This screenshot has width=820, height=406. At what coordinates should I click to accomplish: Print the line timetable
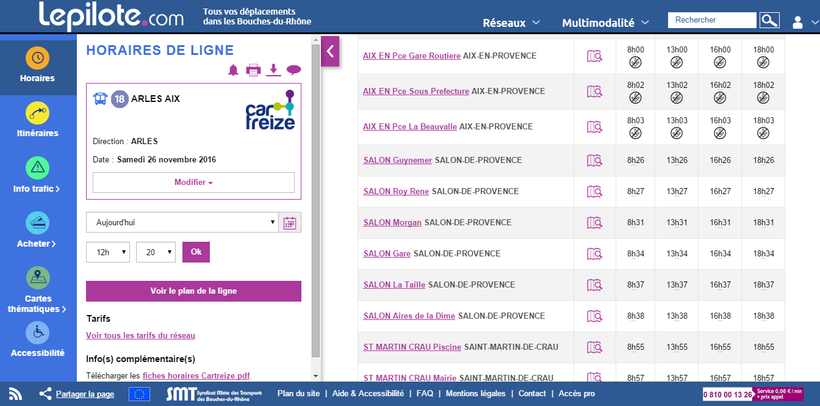[x=253, y=70]
